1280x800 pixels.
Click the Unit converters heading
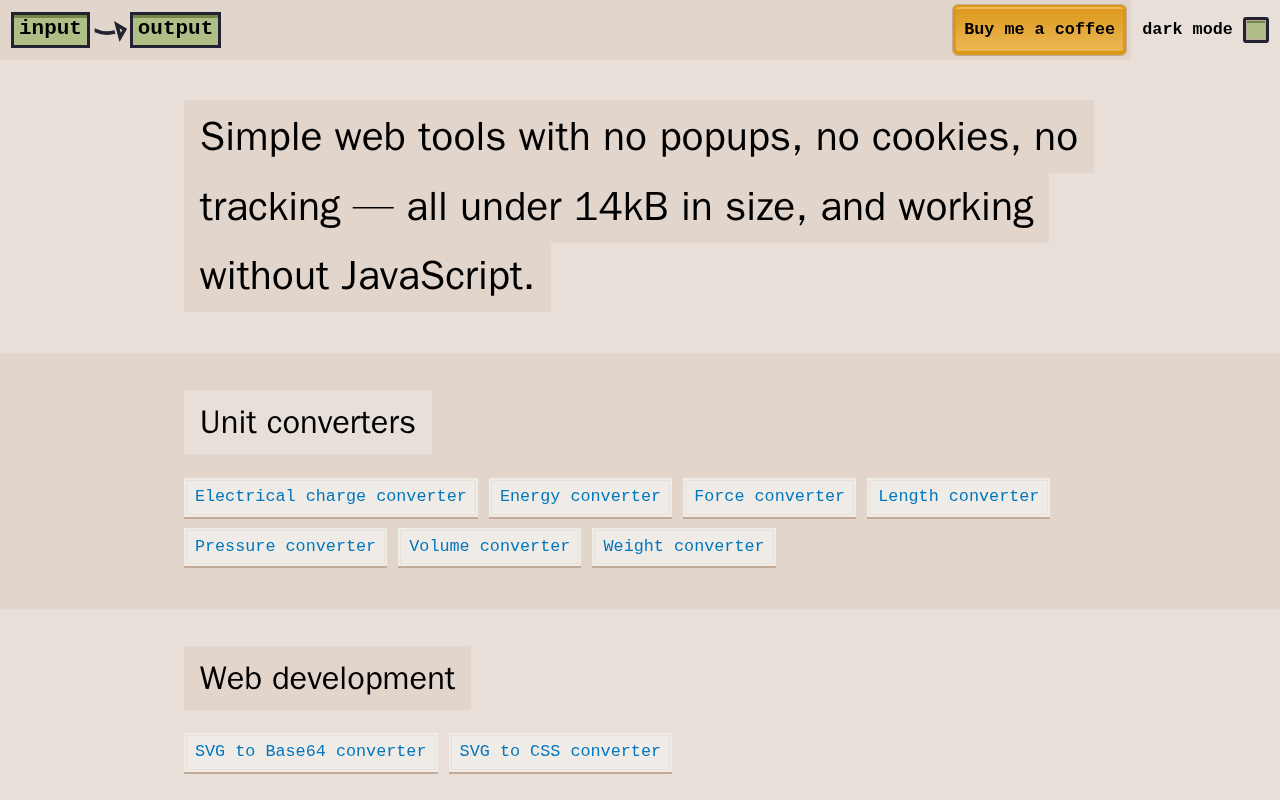click(307, 422)
